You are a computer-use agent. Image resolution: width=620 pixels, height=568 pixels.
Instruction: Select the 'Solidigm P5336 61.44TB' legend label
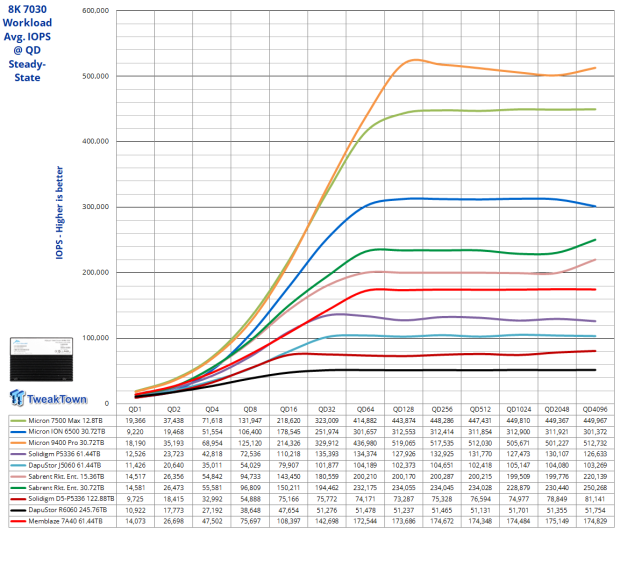point(64,454)
